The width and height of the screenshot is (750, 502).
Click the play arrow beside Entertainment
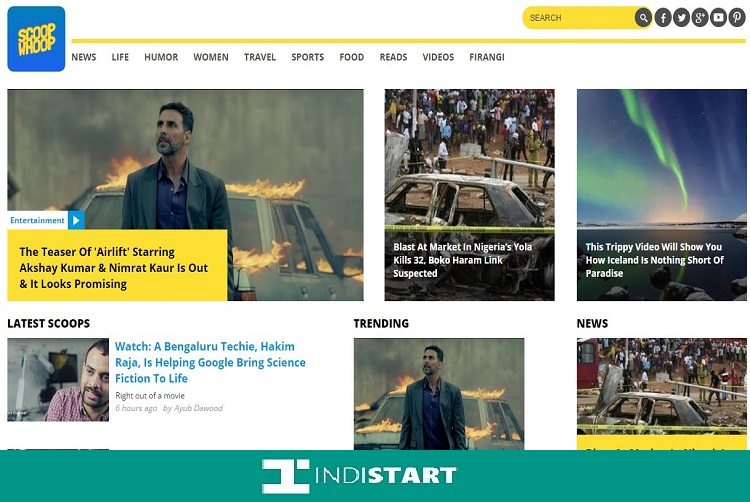(x=76, y=220)
